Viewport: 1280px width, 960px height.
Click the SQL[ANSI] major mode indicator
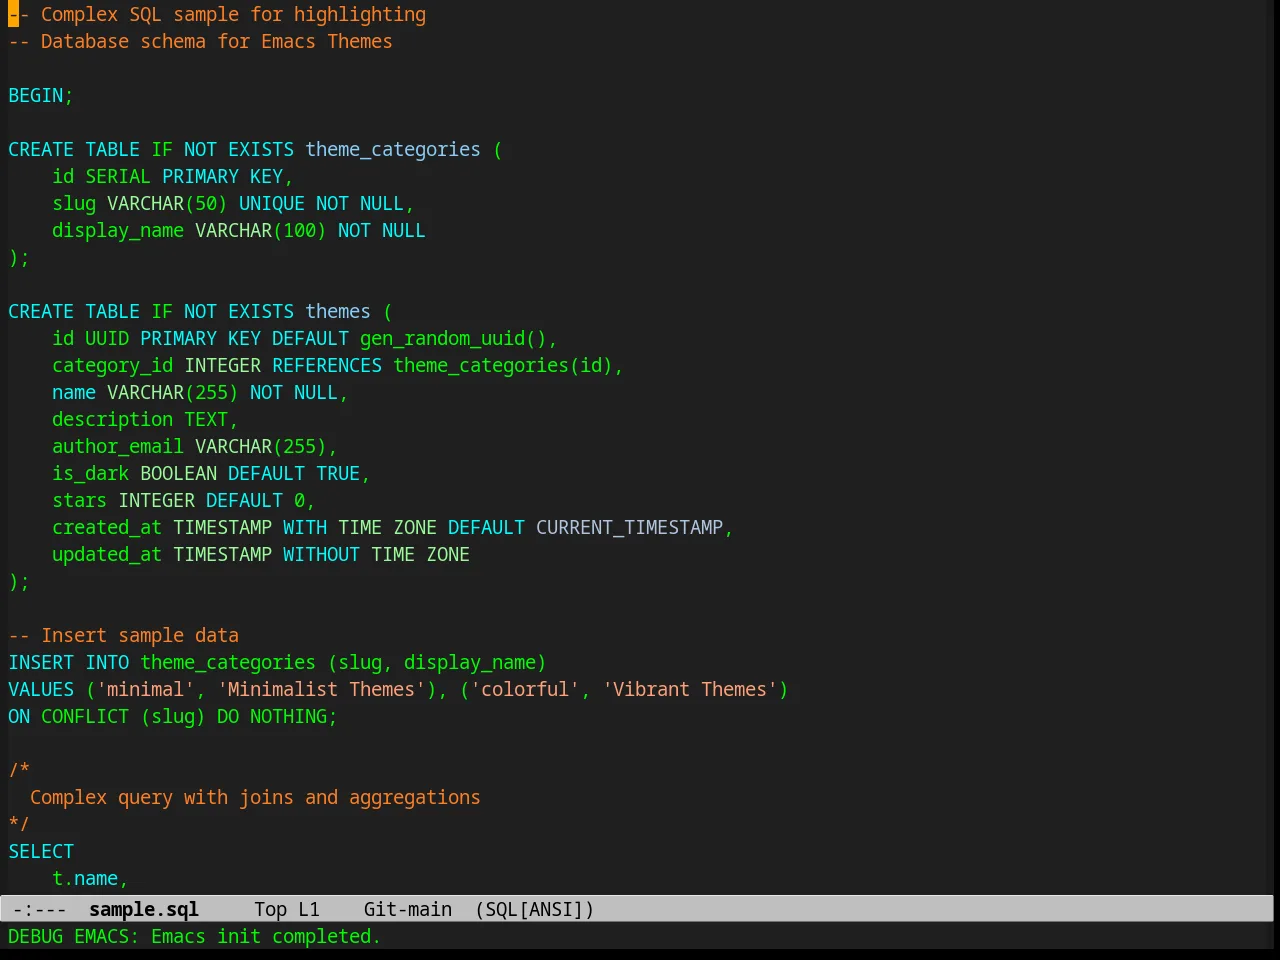535,909
